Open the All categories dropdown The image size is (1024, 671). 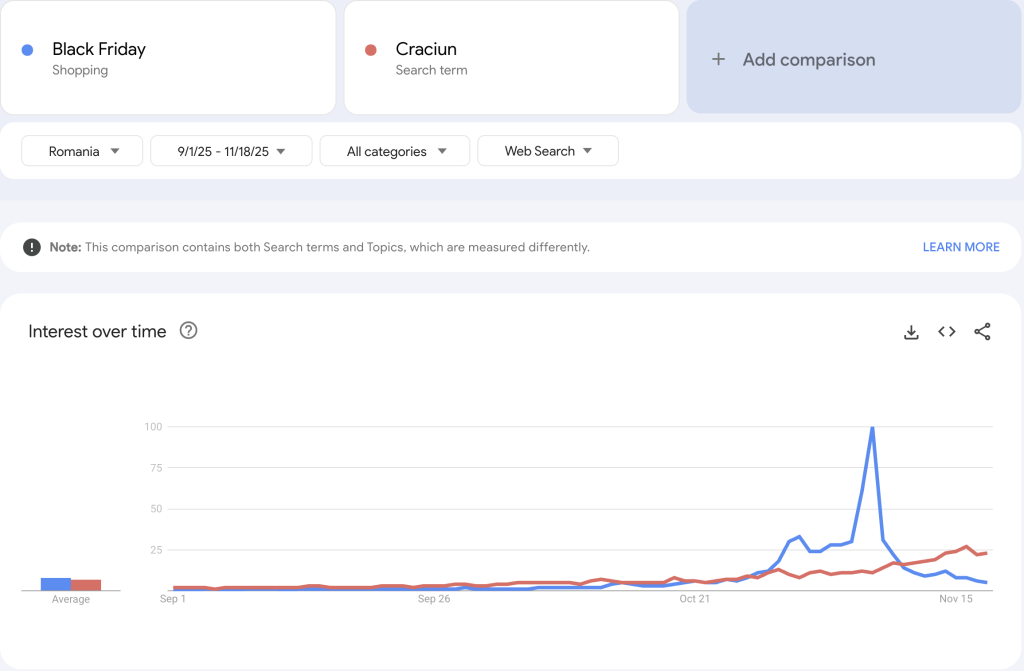click(x=395, y=151)
